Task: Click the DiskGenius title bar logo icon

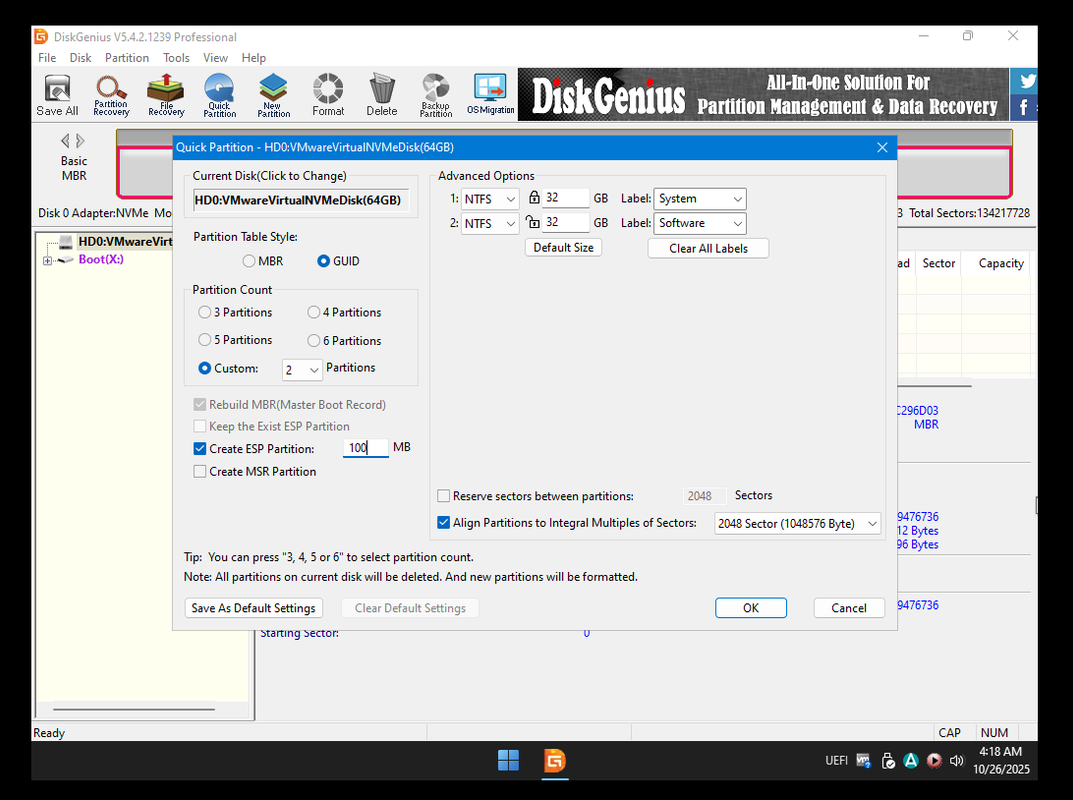Action: pyautogui.click(x=42, y=36)
